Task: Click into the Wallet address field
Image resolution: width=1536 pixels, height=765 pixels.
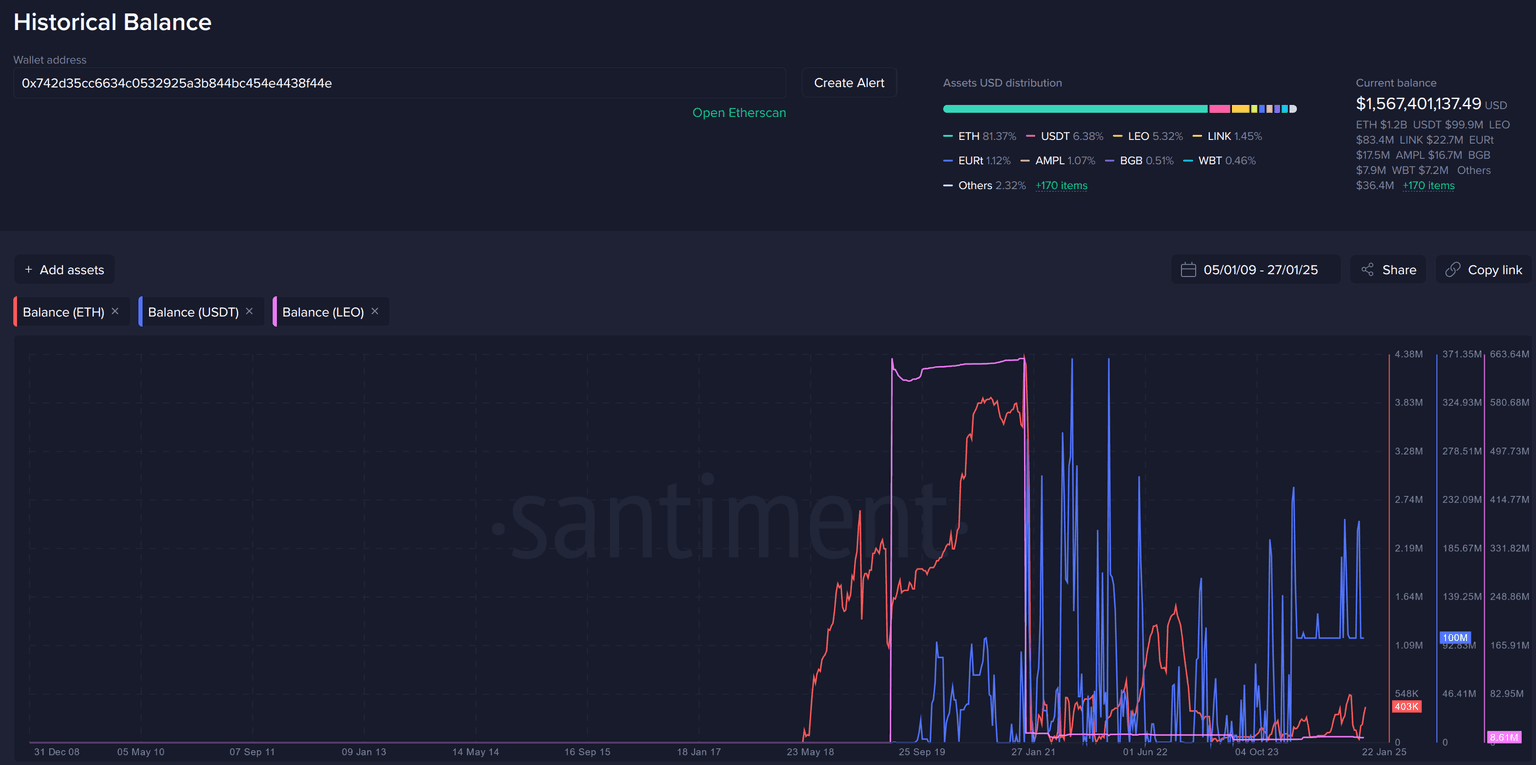Action: tap(400, 83)
